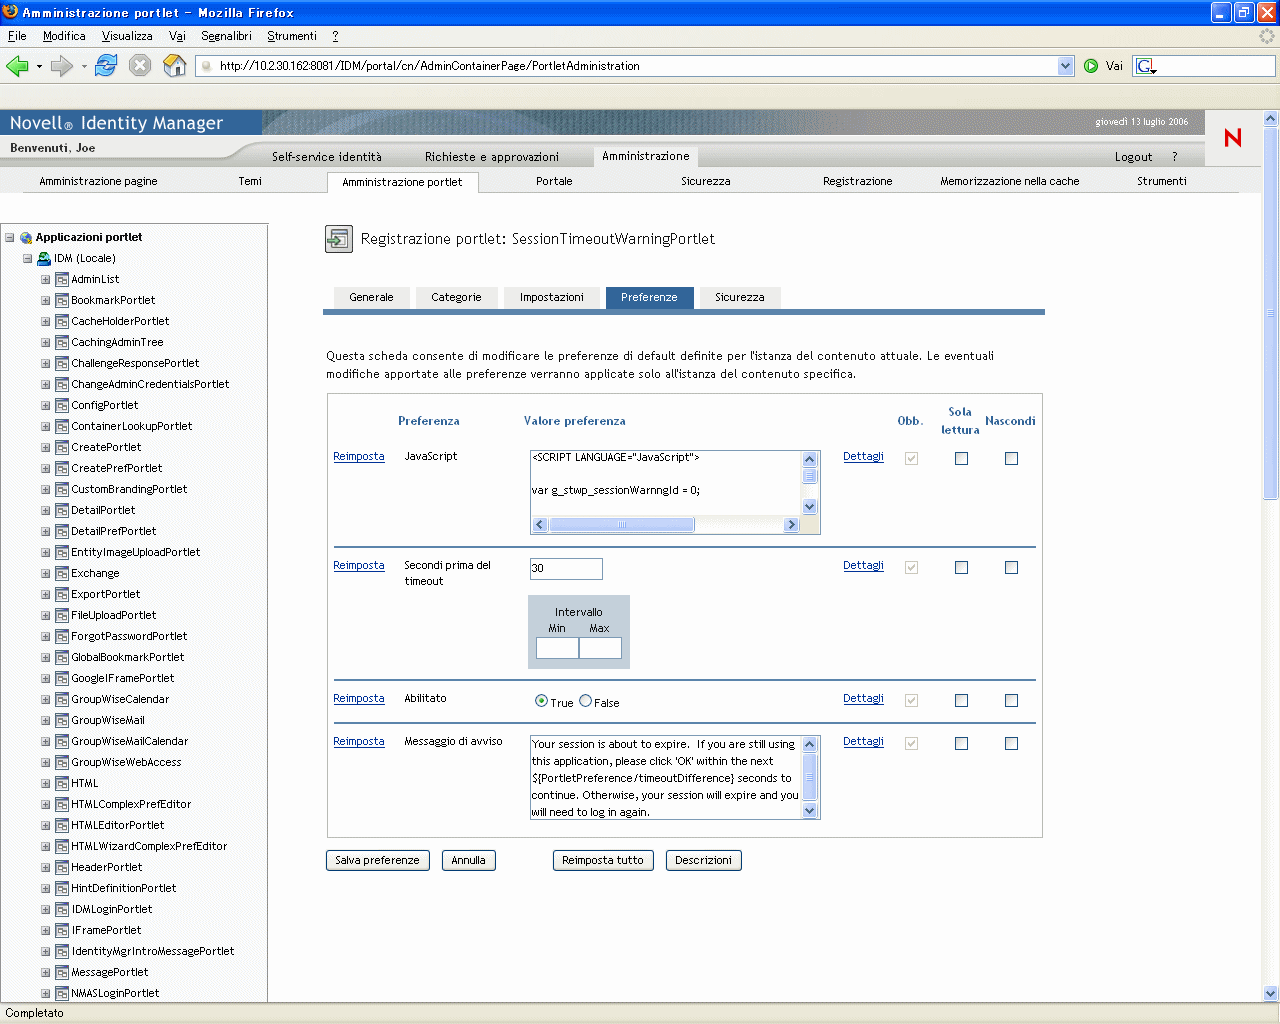Click the IDM (Locale) application icon
The width and height of the screenshot is (1280, 1024).
tap(44, 259)
